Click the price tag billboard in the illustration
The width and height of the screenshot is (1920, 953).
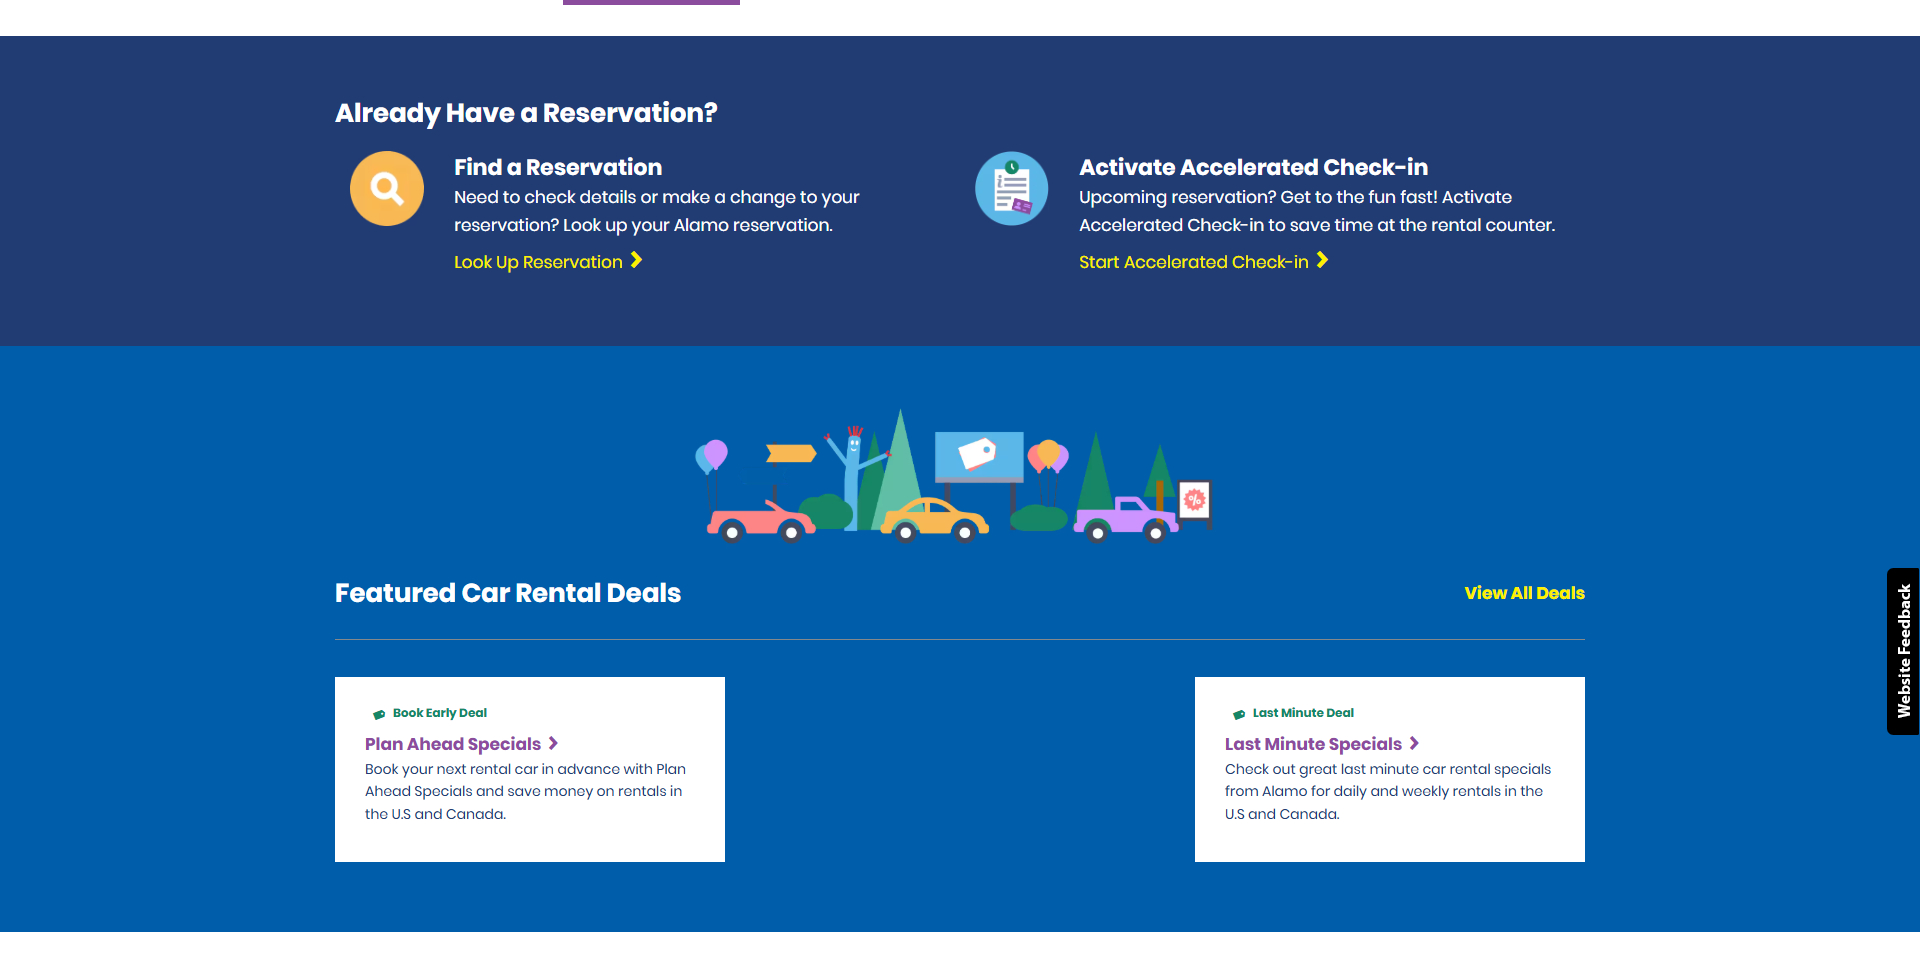pyautogui.click(x=978, y=455)
